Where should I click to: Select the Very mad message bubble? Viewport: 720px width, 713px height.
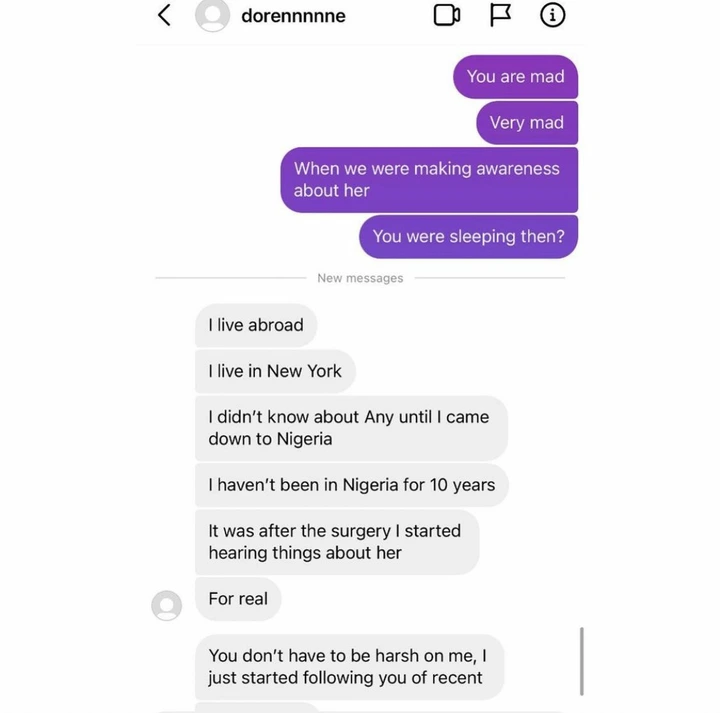coord(527,123)
